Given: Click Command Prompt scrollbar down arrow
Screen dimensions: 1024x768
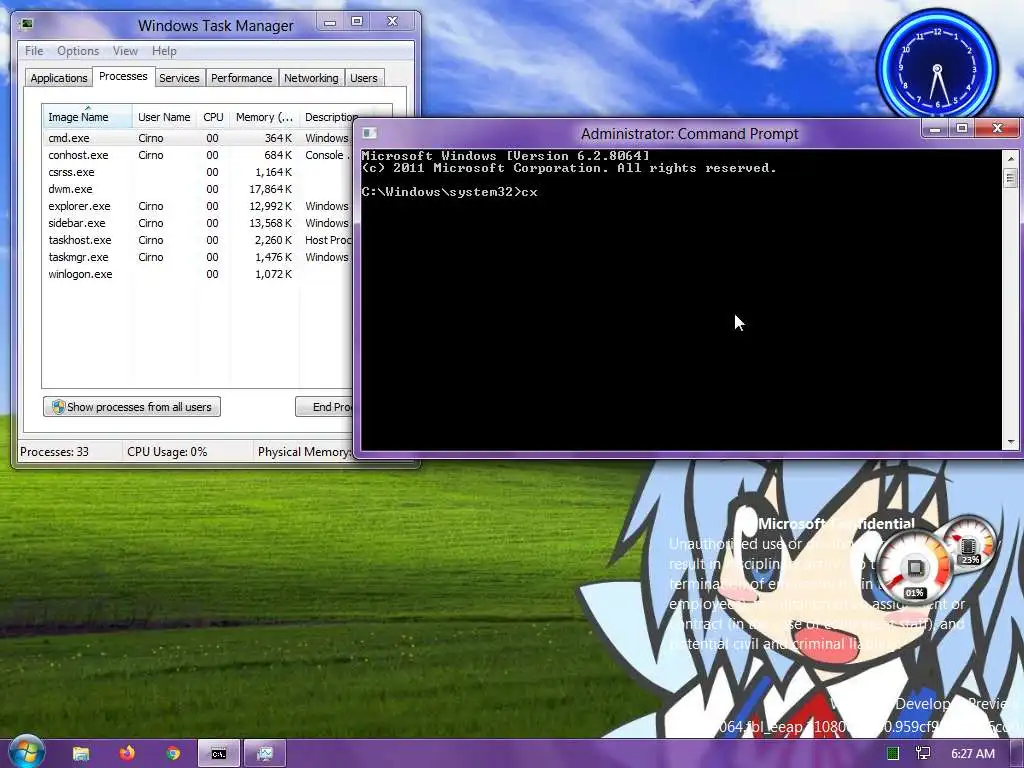Looking at the screenshot, I should (1011, 442).
